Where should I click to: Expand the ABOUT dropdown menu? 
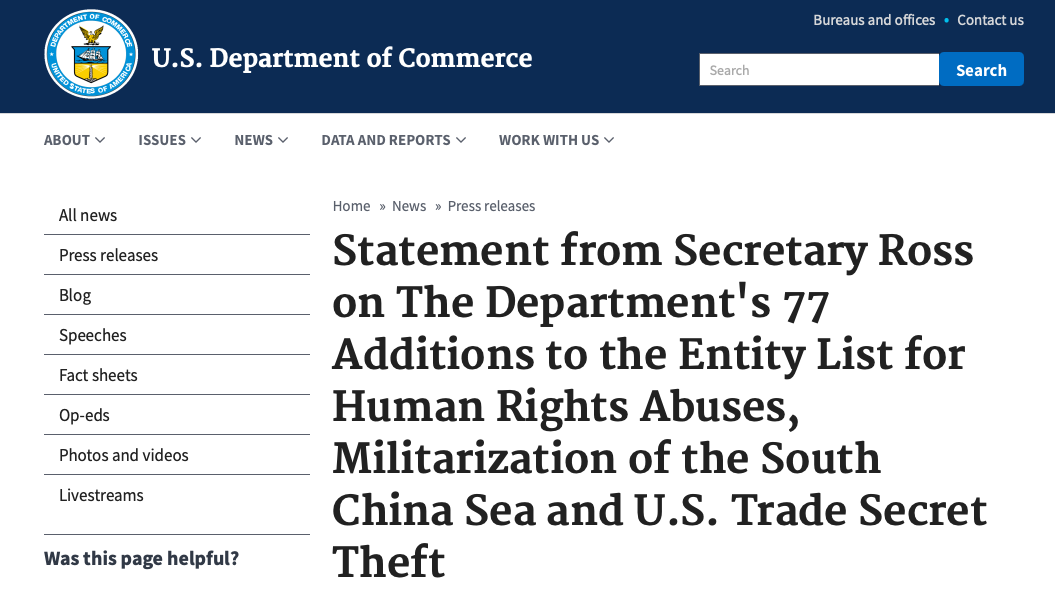point(74,140)
